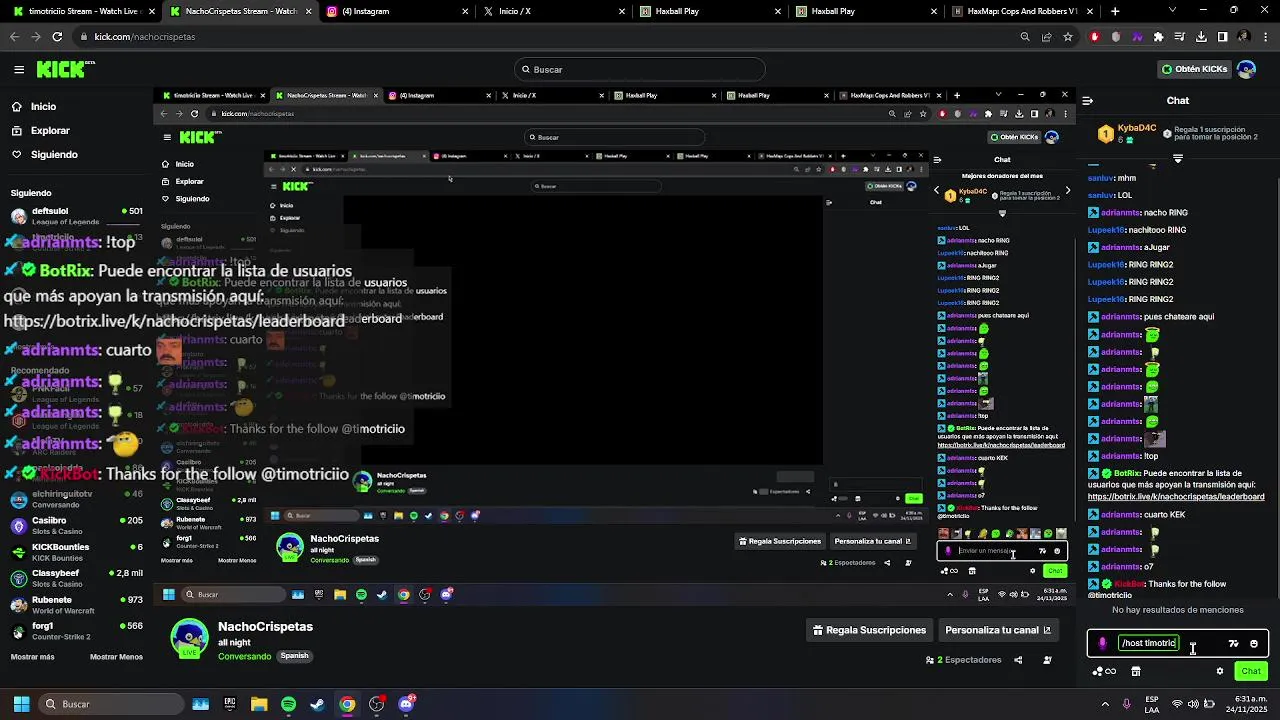This screenshot has height=720, width=1280.
Task: Open a new browser tab
Action: point(1116,11)
